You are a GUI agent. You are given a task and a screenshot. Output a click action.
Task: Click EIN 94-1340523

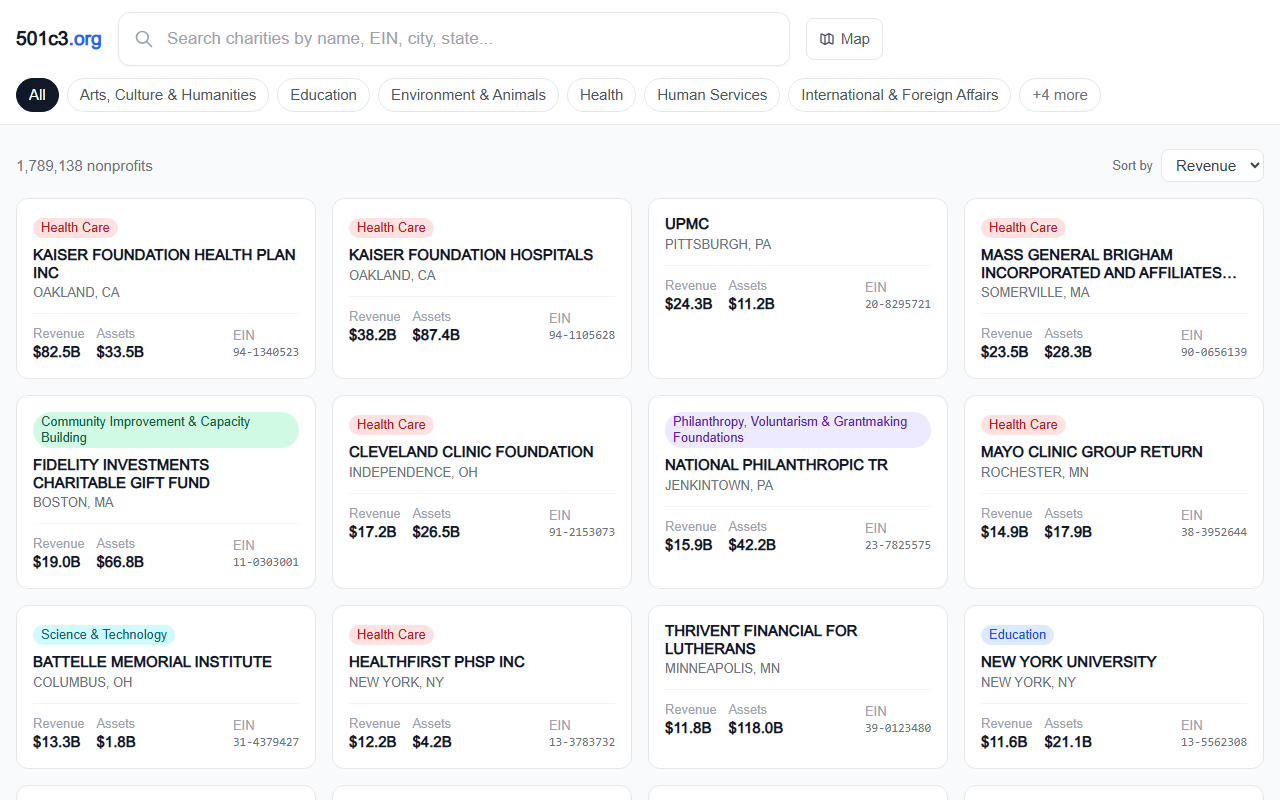click(266, 352)
